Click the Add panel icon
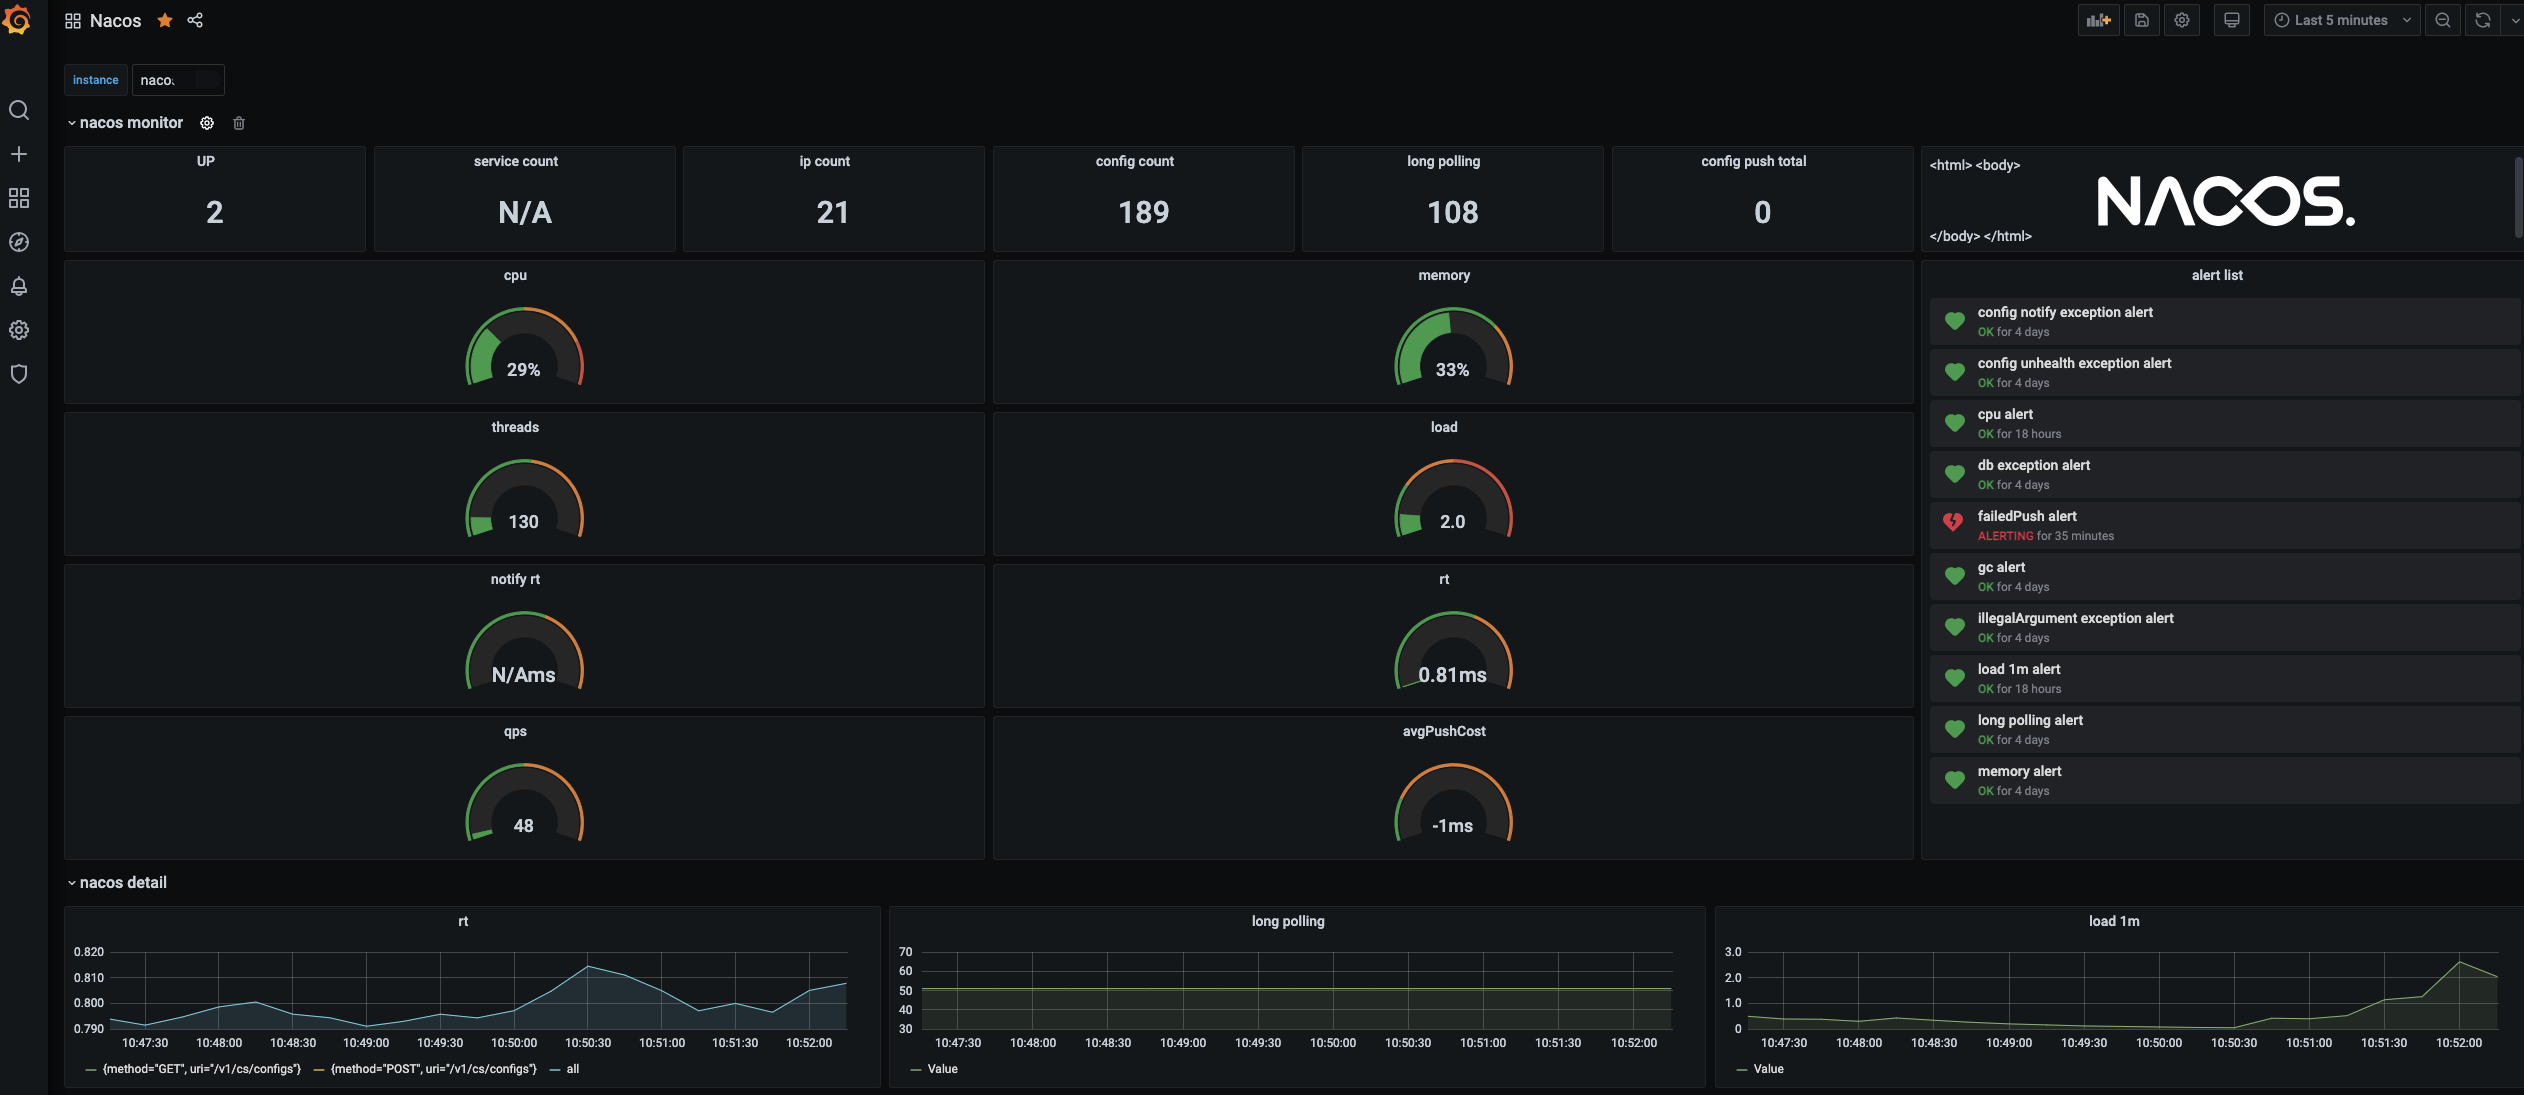The image size is (2524, 1095). tap(2098, 20)
